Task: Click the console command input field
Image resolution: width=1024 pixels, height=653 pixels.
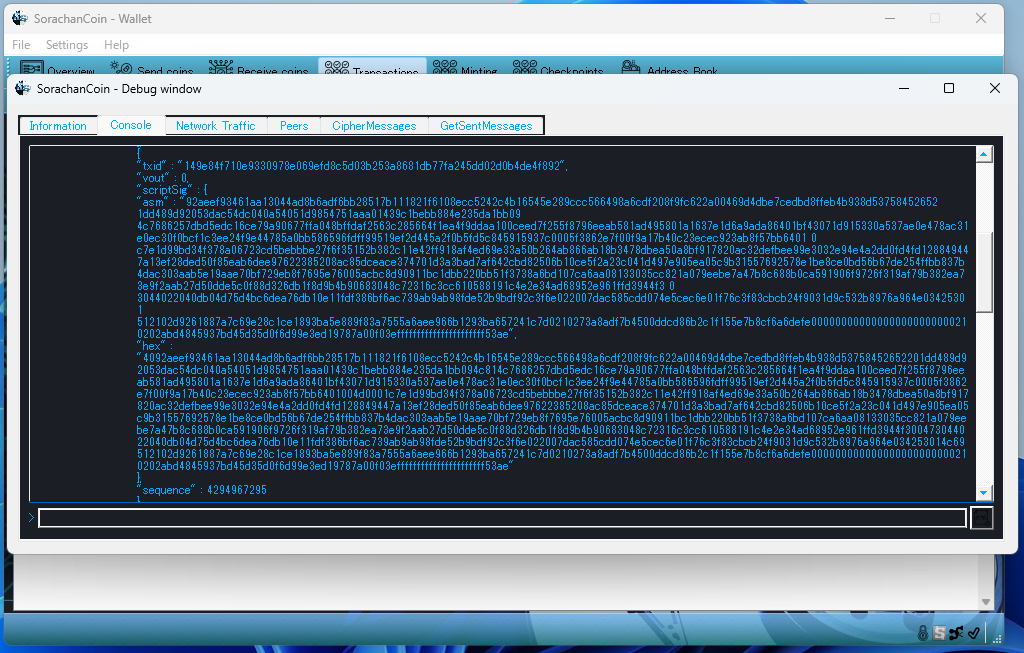Action: click(x=502, y=518)
